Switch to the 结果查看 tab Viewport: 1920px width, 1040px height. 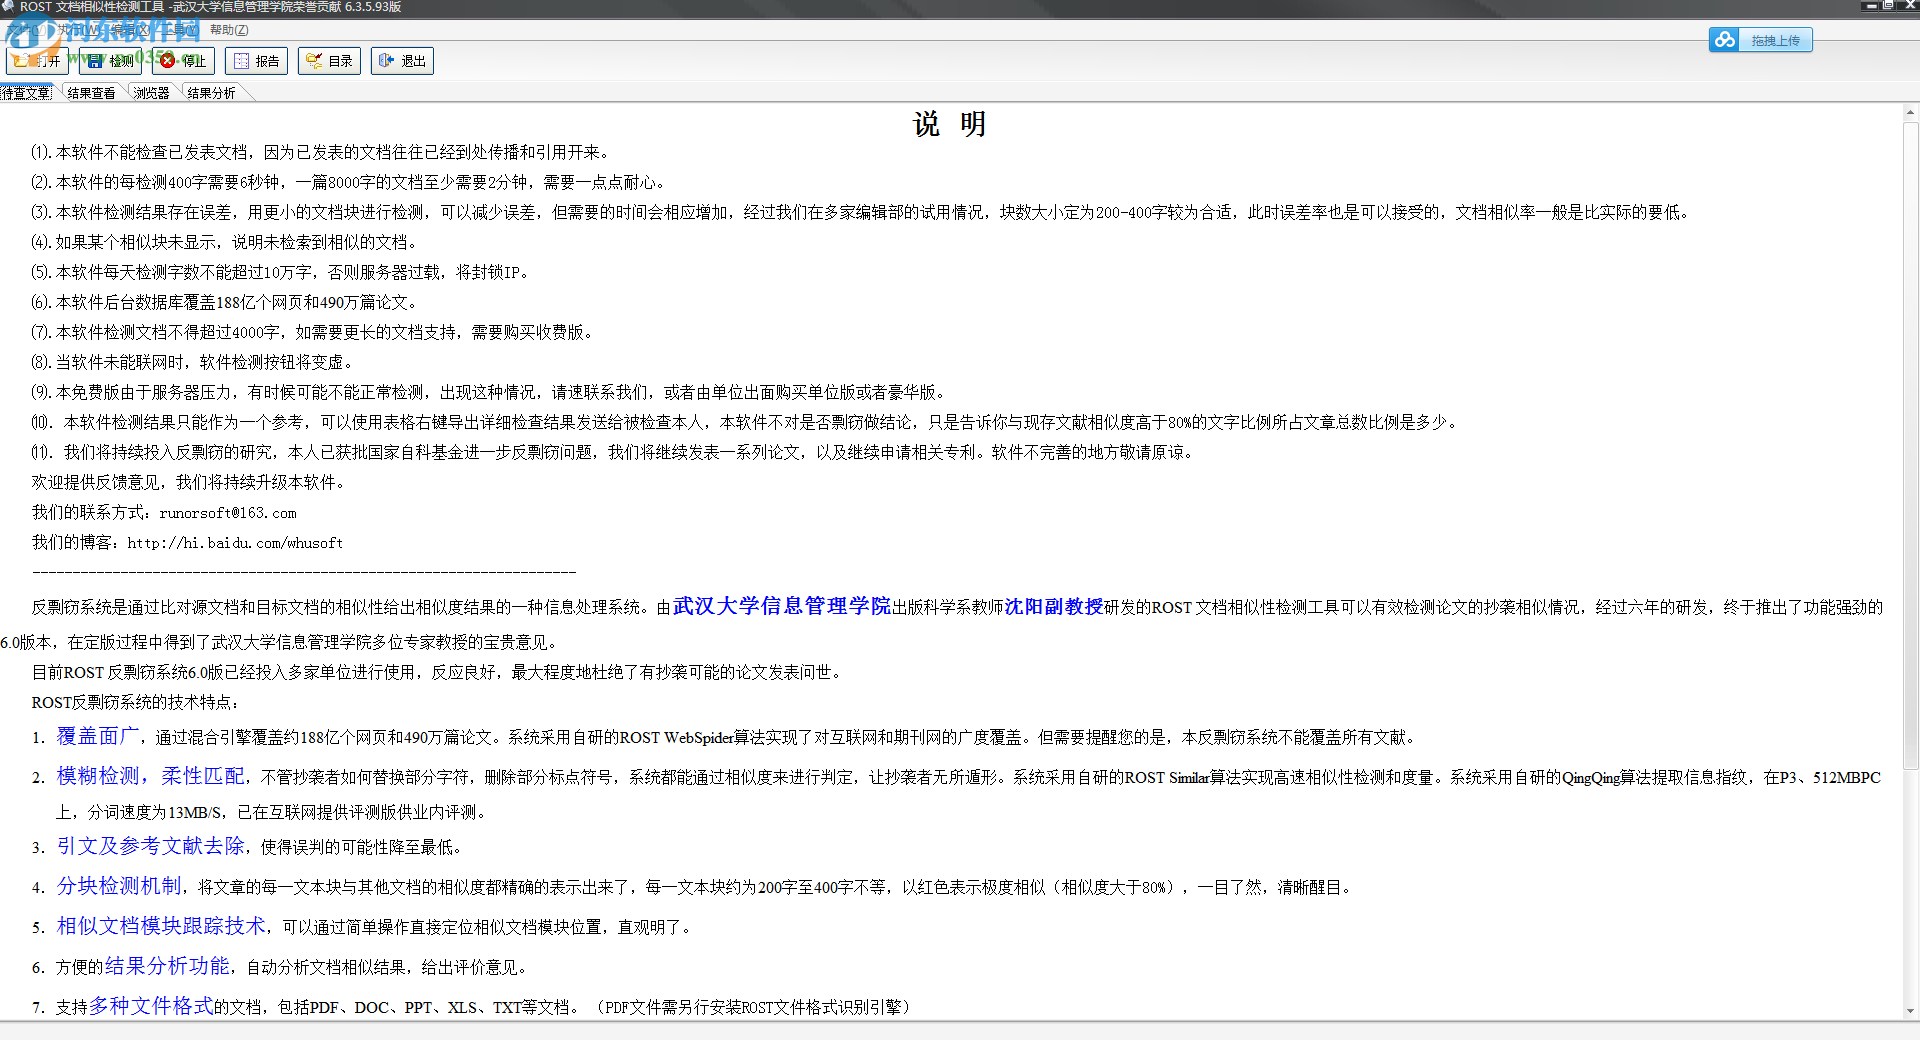click(90, 91)
